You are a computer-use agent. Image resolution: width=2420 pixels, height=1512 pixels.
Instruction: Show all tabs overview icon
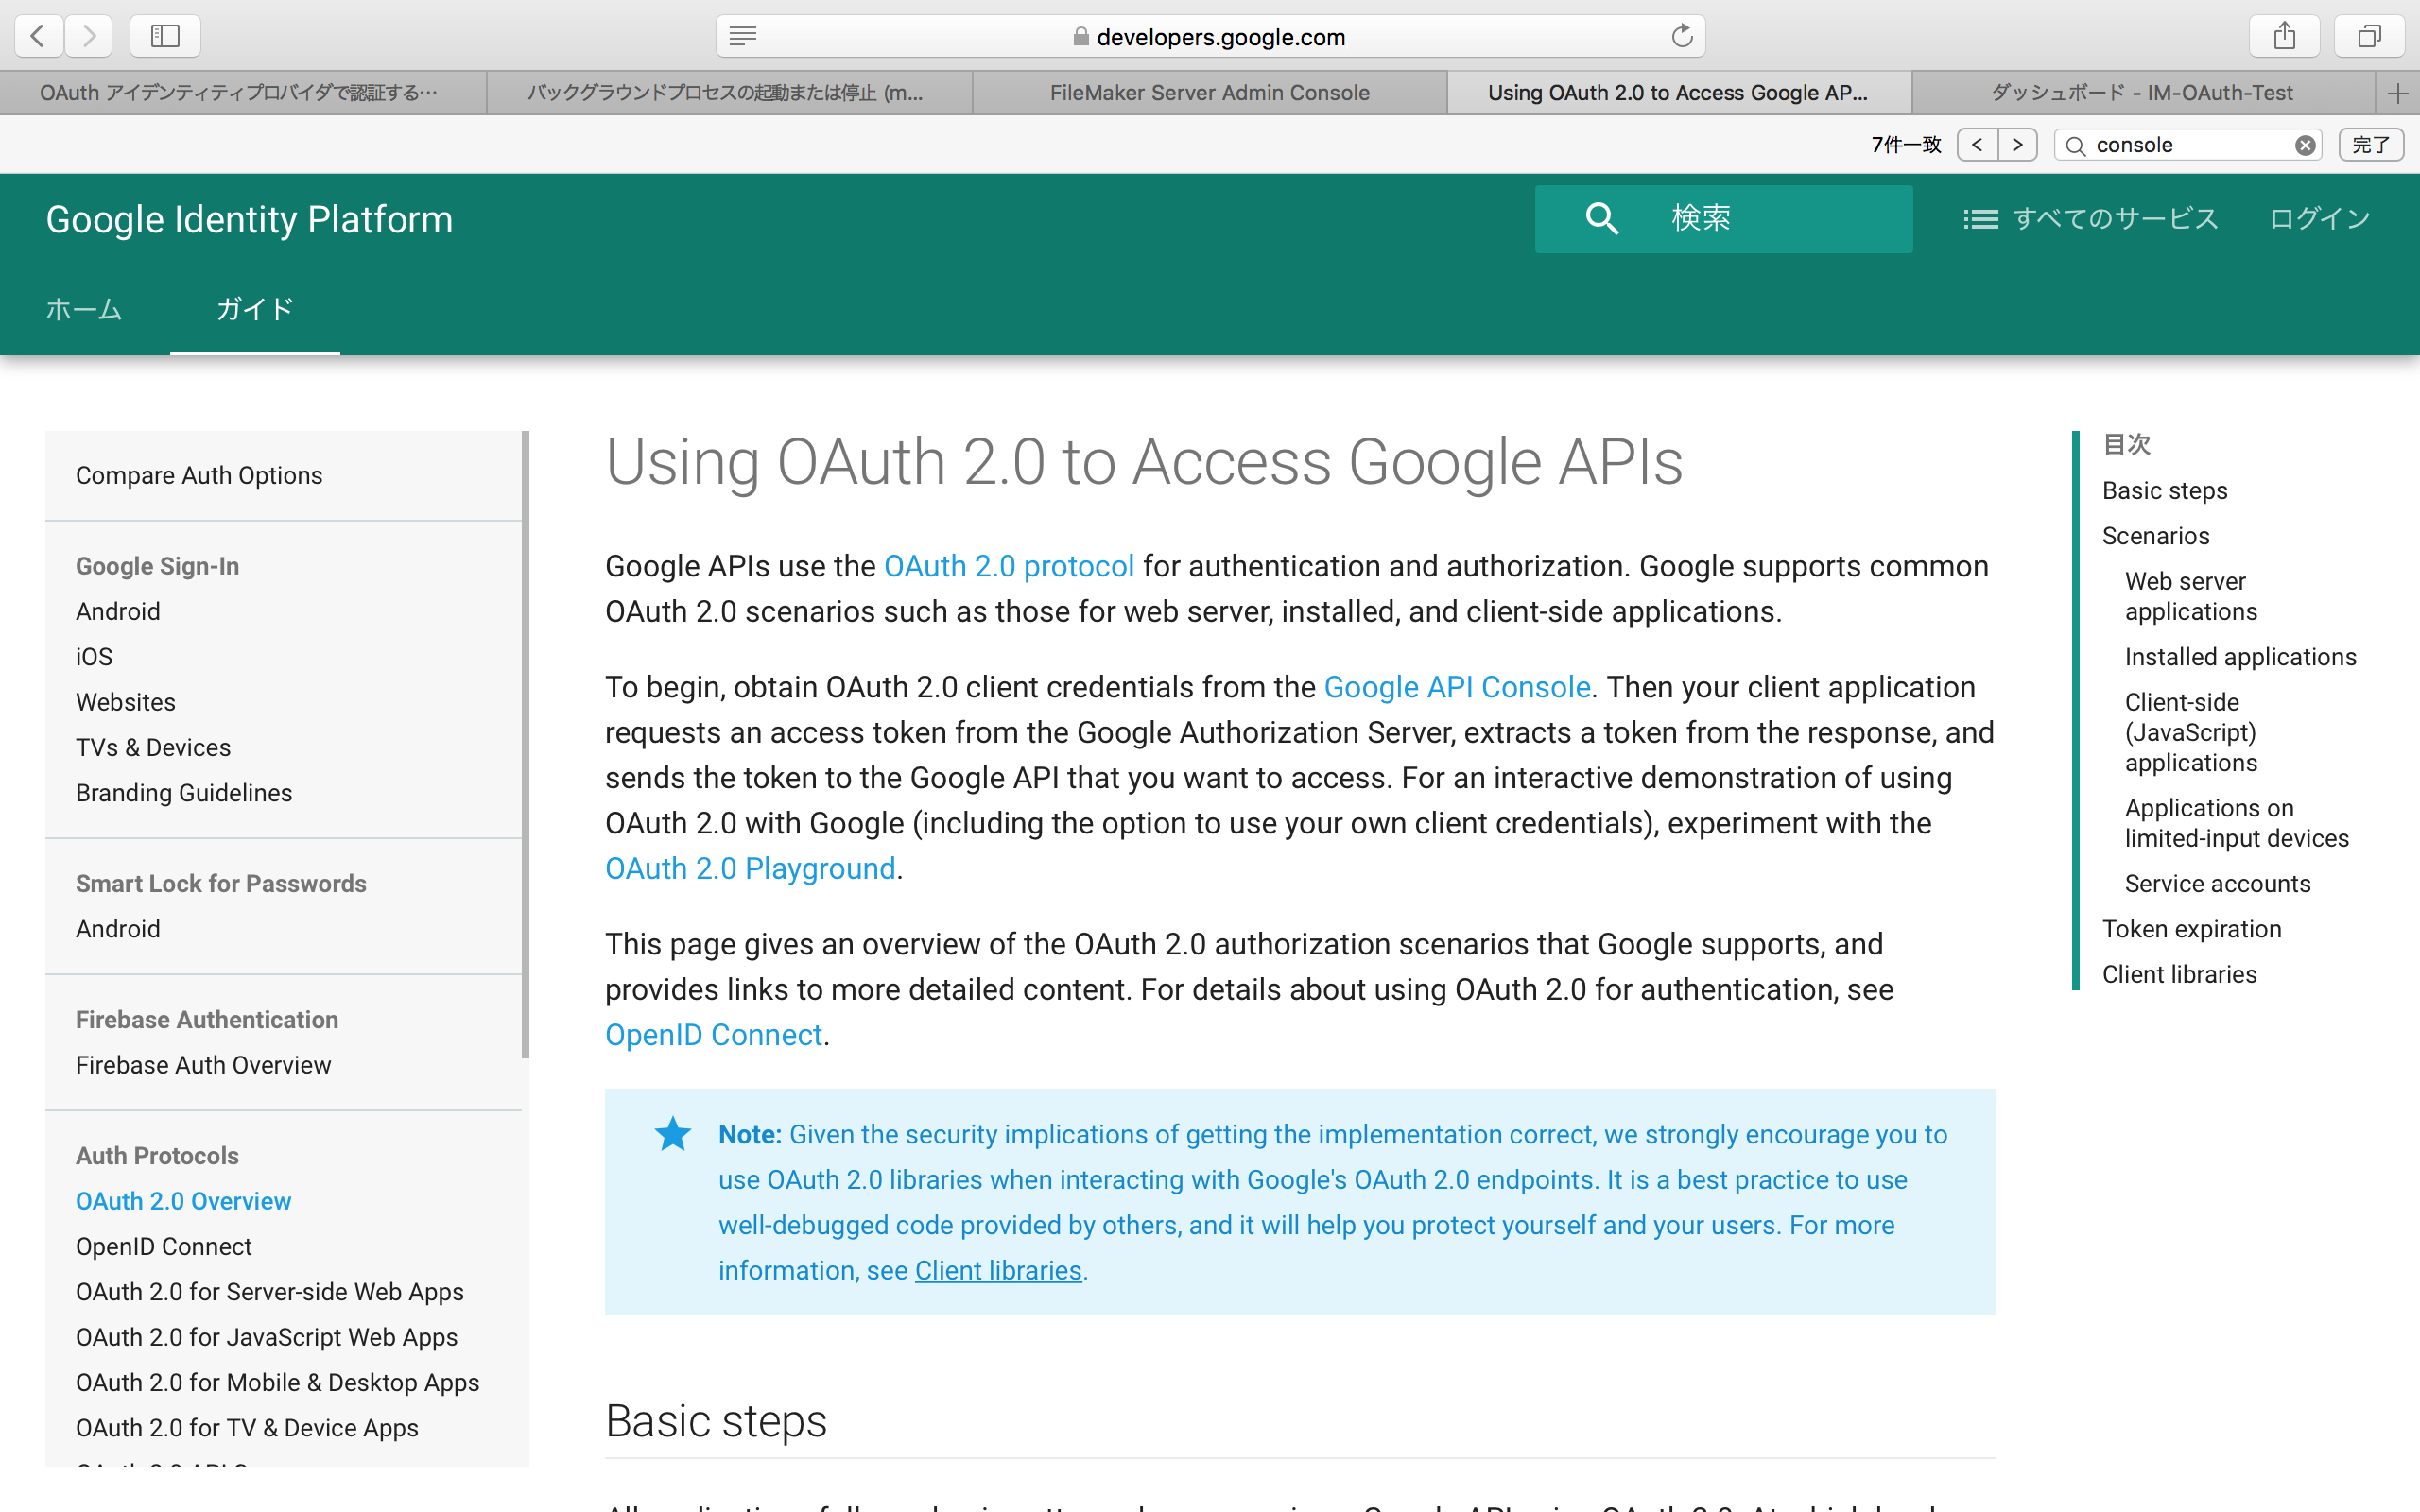pyautogui.click(x=2369, y=36)
